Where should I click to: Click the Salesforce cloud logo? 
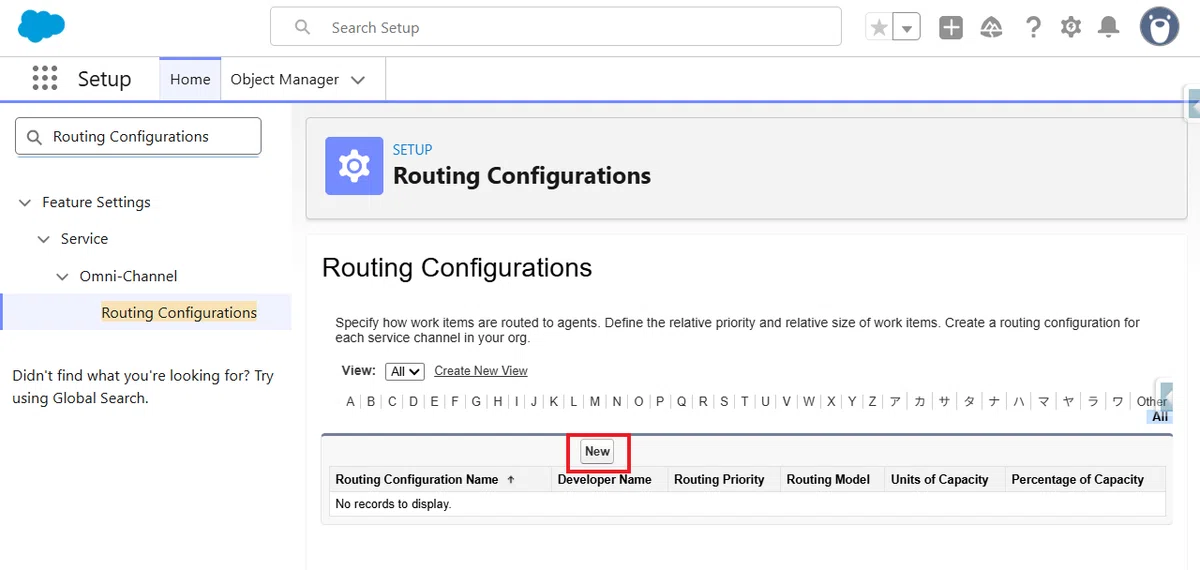click(x=41, y=26)
